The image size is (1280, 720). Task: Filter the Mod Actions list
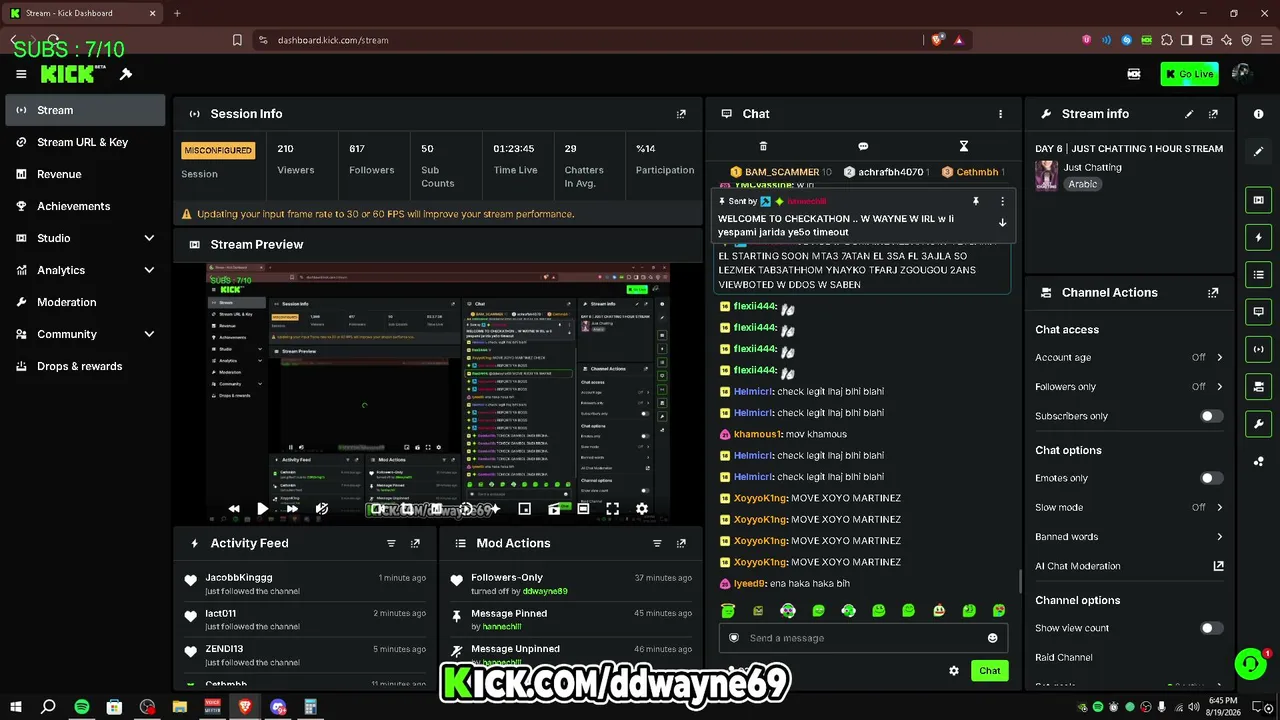point(657,543)
